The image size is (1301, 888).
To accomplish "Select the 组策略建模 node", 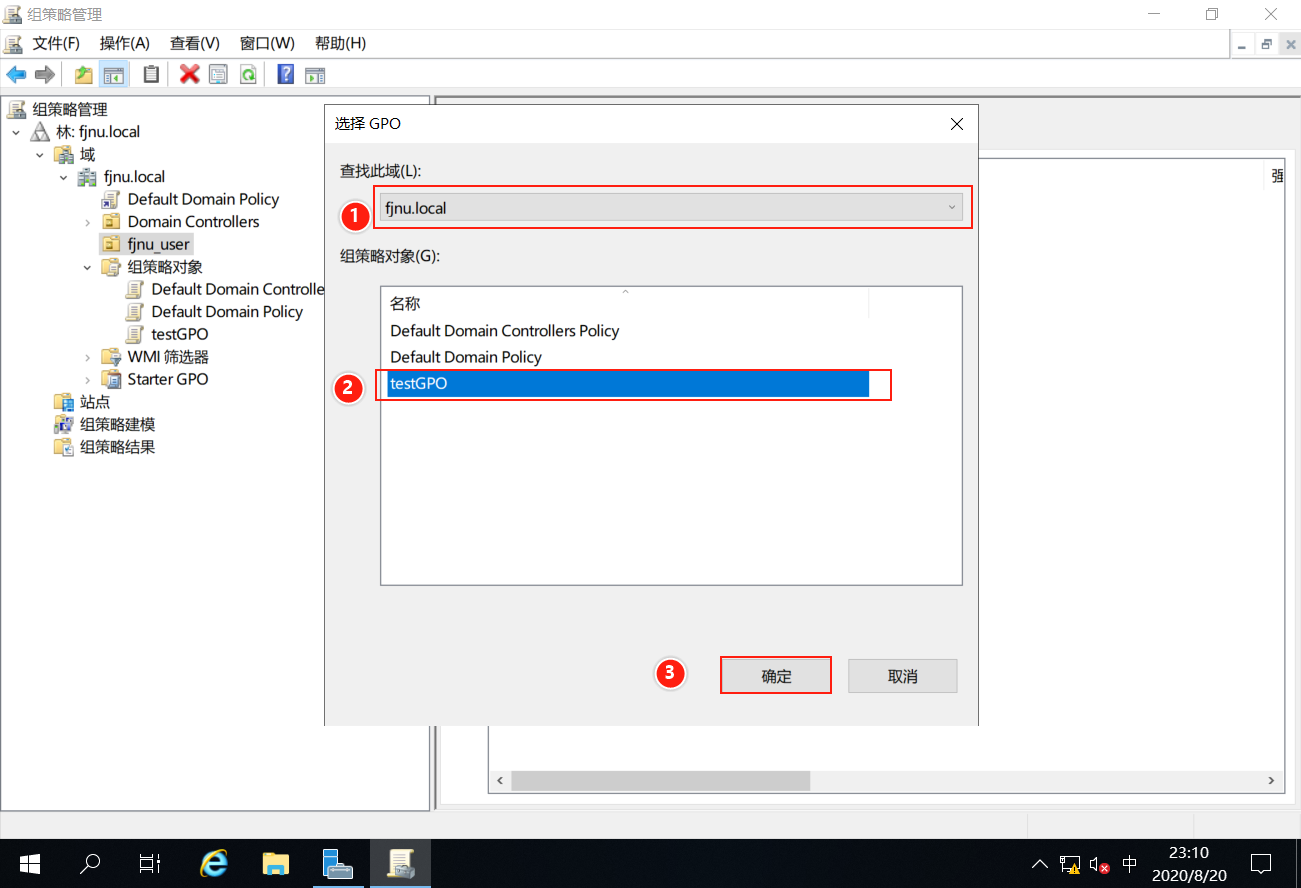I will (x=117, y=424).
